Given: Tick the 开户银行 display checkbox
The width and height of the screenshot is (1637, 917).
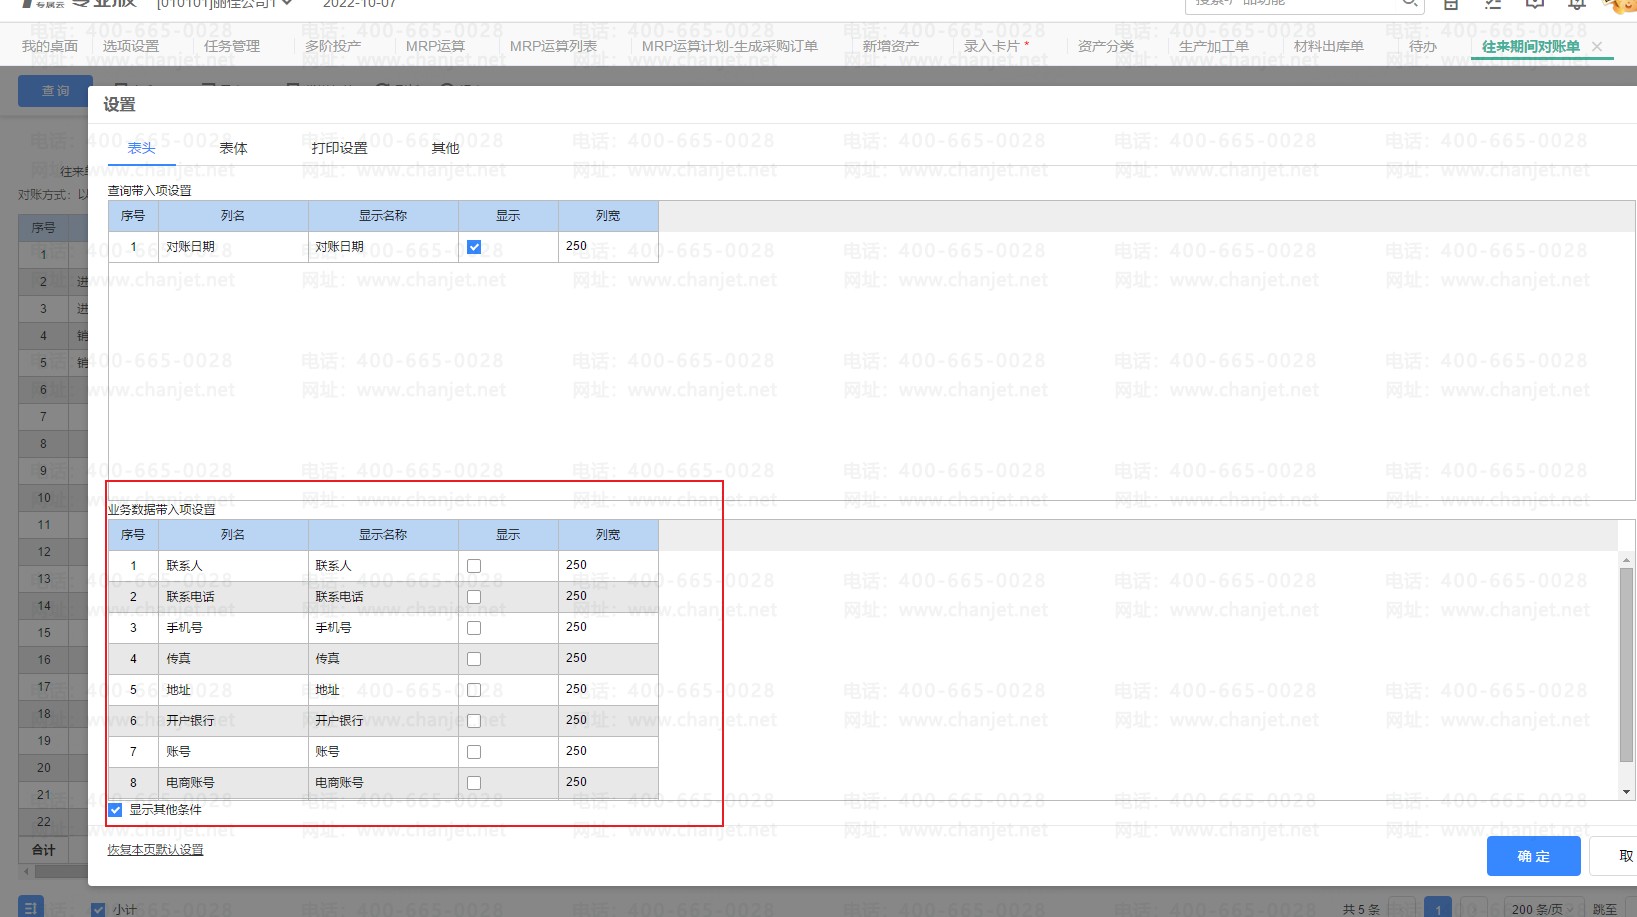Looking at the screenshot, I should point(474,721).
